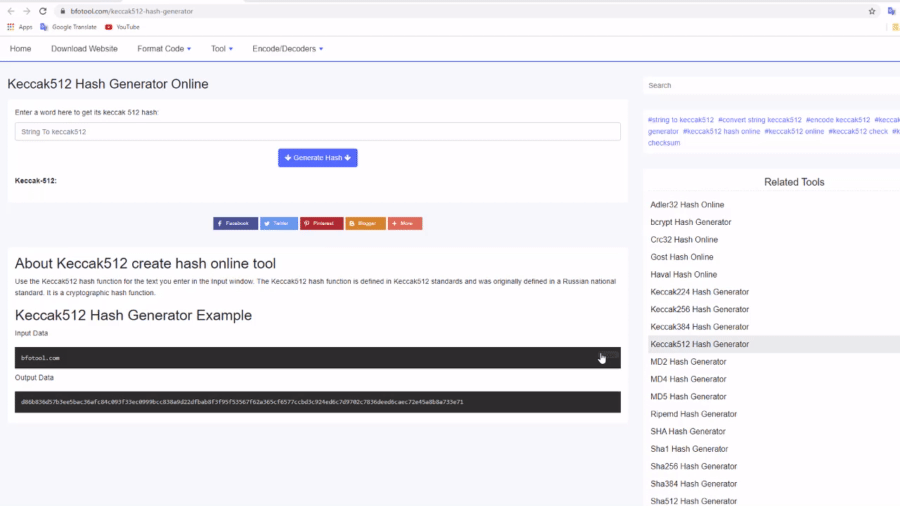Bookmark this page with star icon
Screen dimensions: 900x506
pos(872,11)
